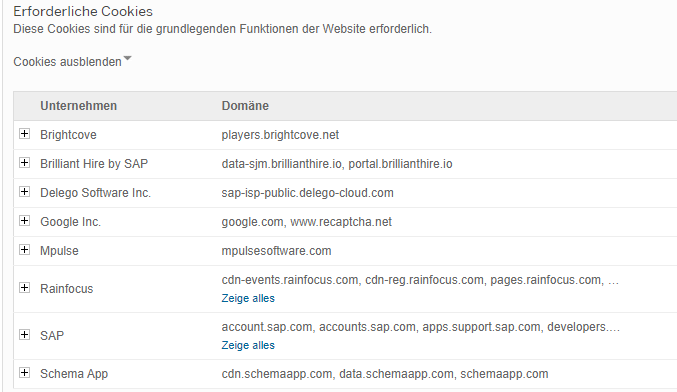Image resolution: width=677 pixels, height=392 pixels.
Task: Click the Diese Cookies sind description text
Action: (x=222, y=29)
